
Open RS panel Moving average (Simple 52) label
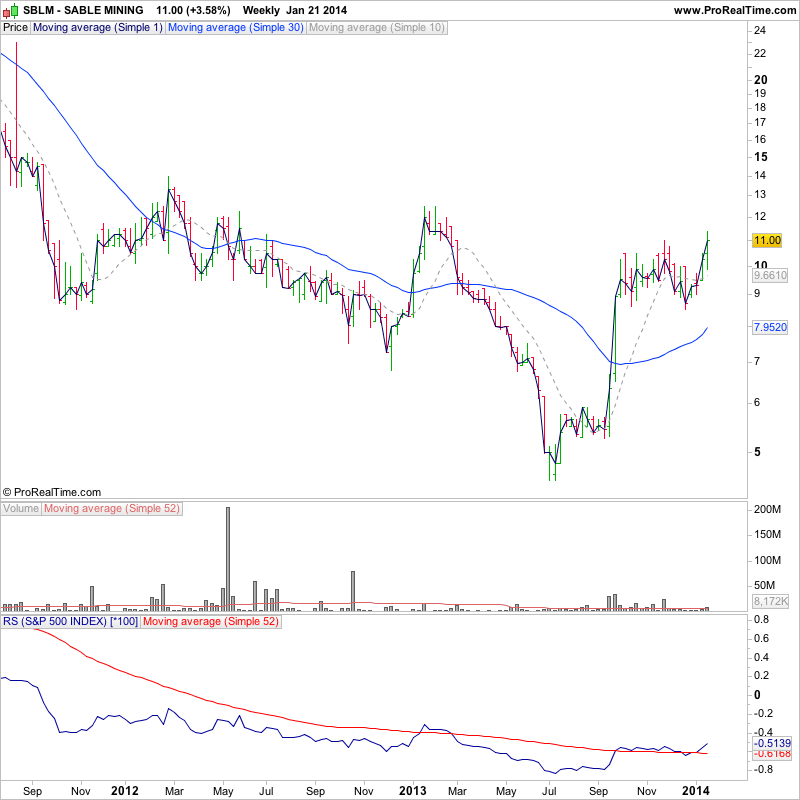[x=211, y=621]
